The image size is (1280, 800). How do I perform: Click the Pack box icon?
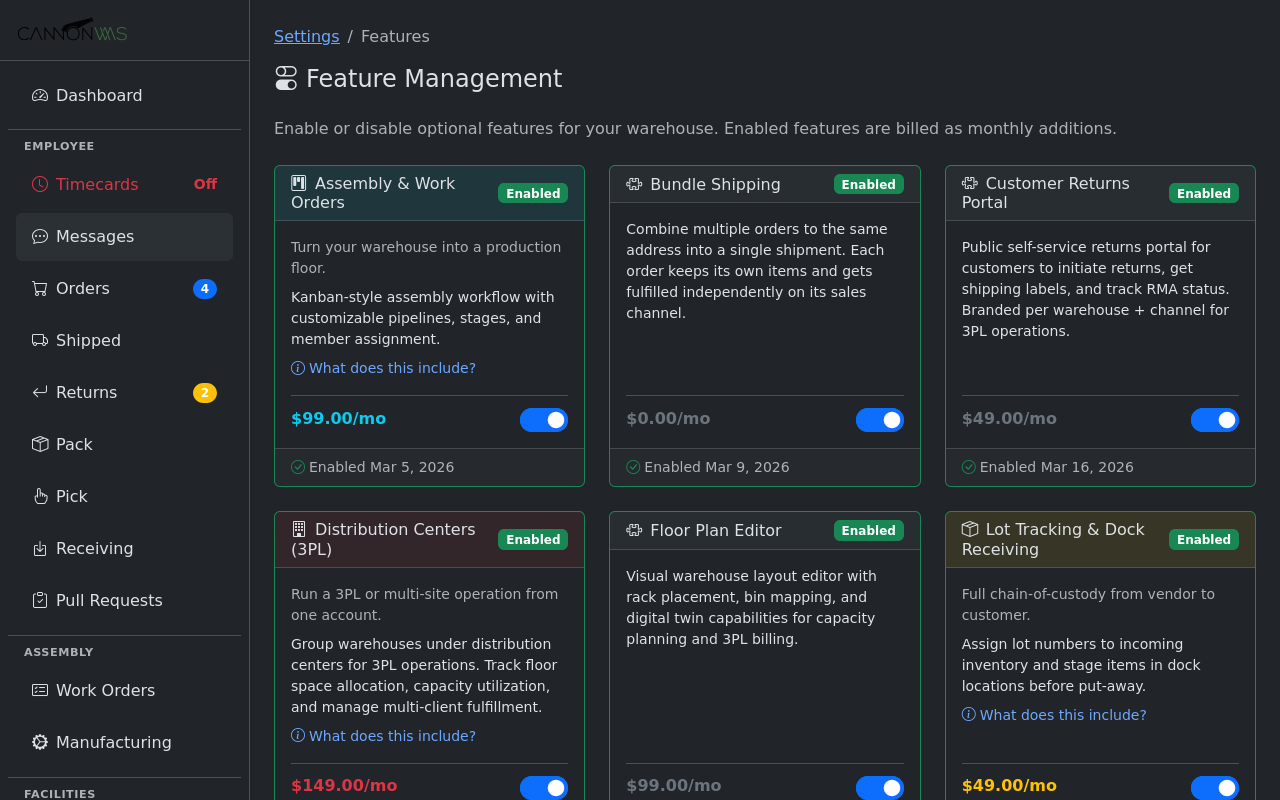pos(39,444)
